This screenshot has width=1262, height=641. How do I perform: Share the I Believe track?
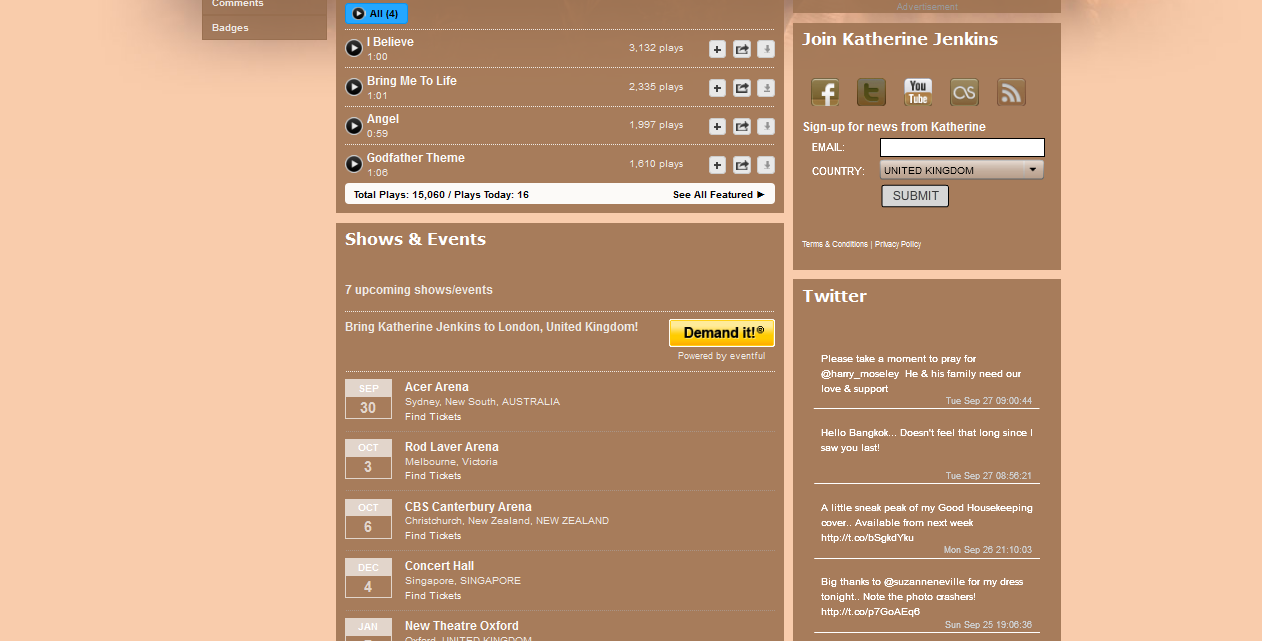[x=742, y=48]
